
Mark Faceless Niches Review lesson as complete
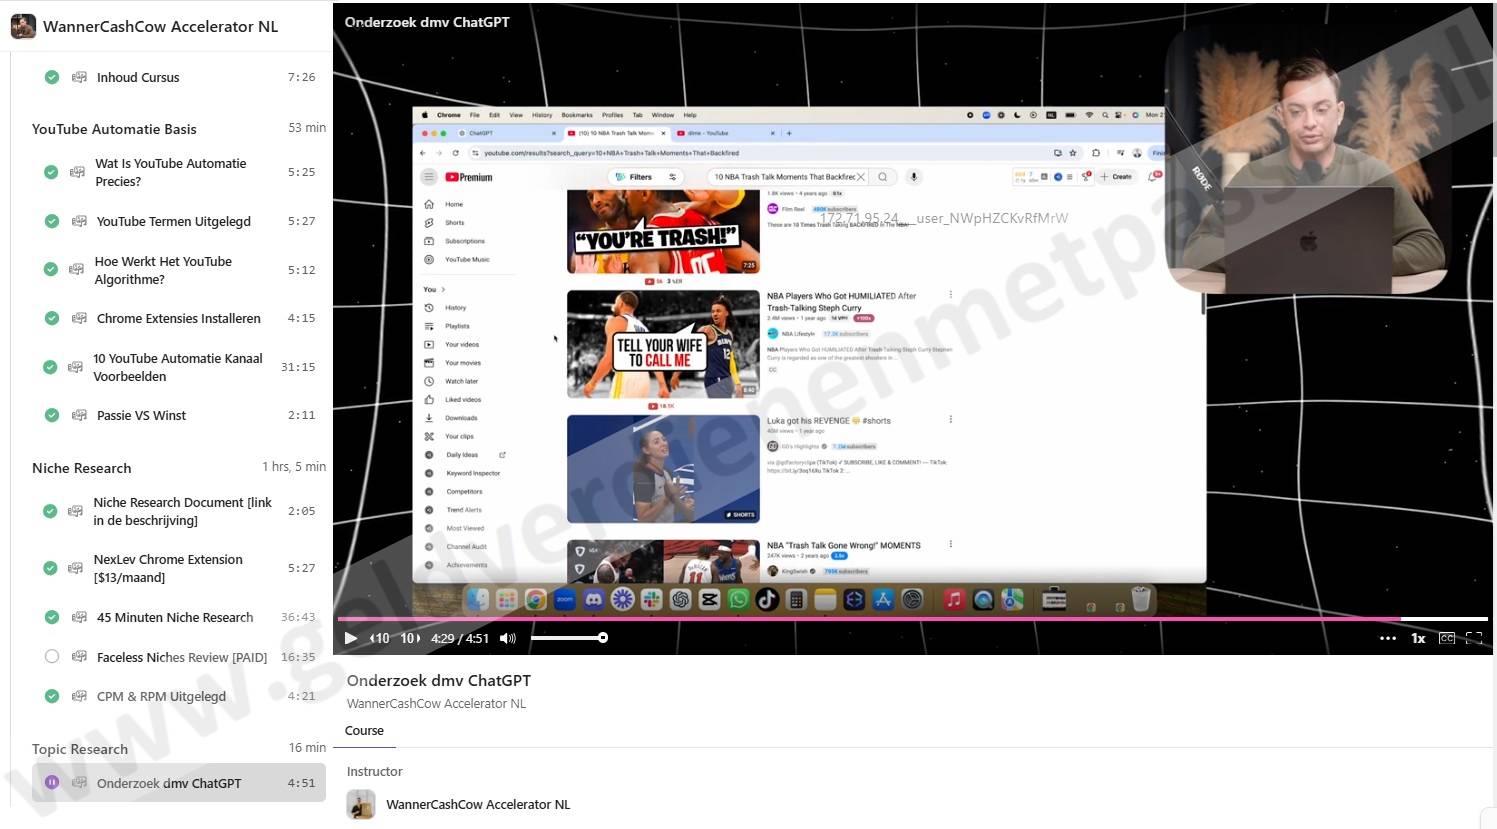[x=52, y=657]
